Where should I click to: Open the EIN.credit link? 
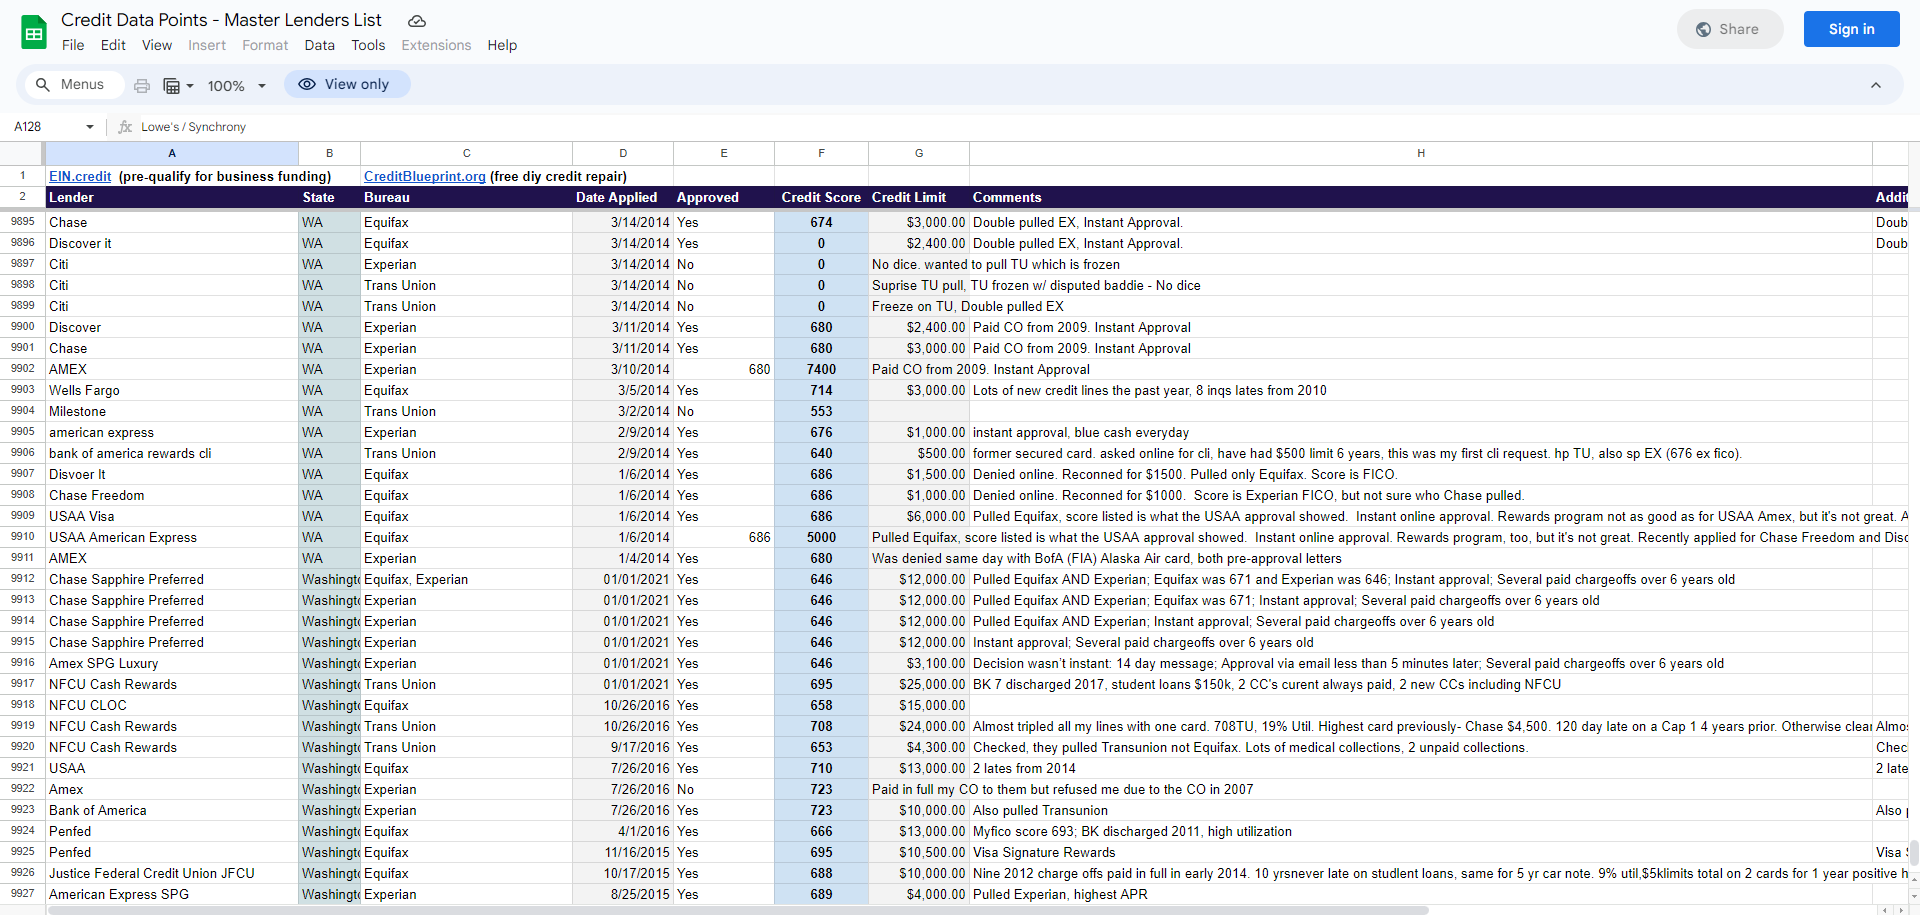[x=80, y=176]
